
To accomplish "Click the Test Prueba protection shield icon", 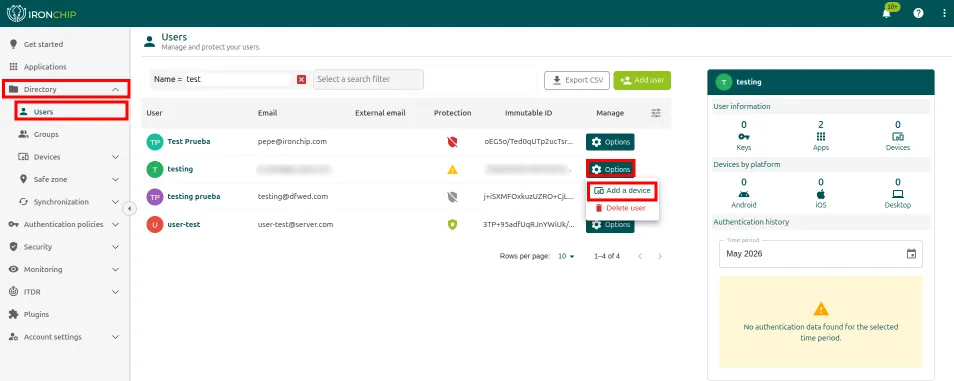I will (x=452, y=142).
